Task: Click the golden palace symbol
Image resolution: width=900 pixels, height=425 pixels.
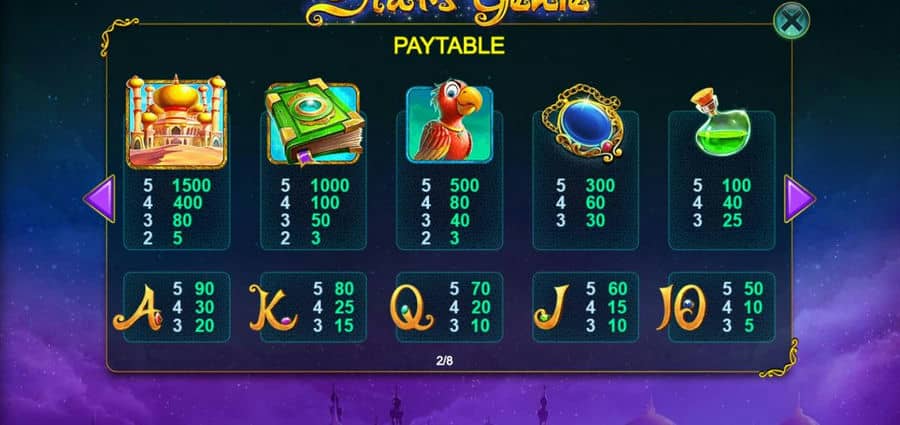Action: 176,122
